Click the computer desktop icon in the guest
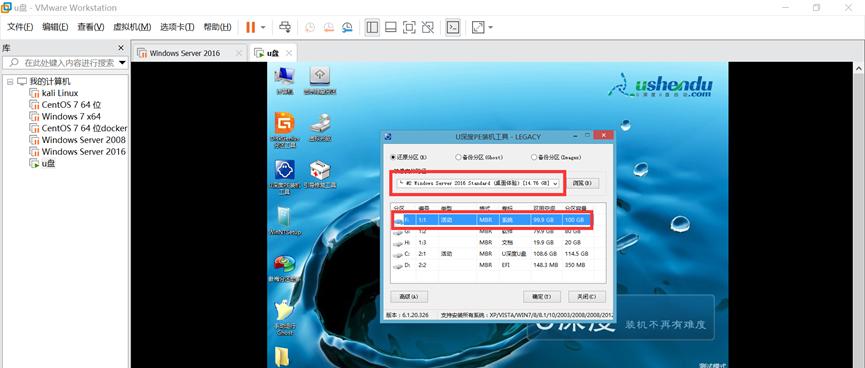 click(x=285, y=81)
